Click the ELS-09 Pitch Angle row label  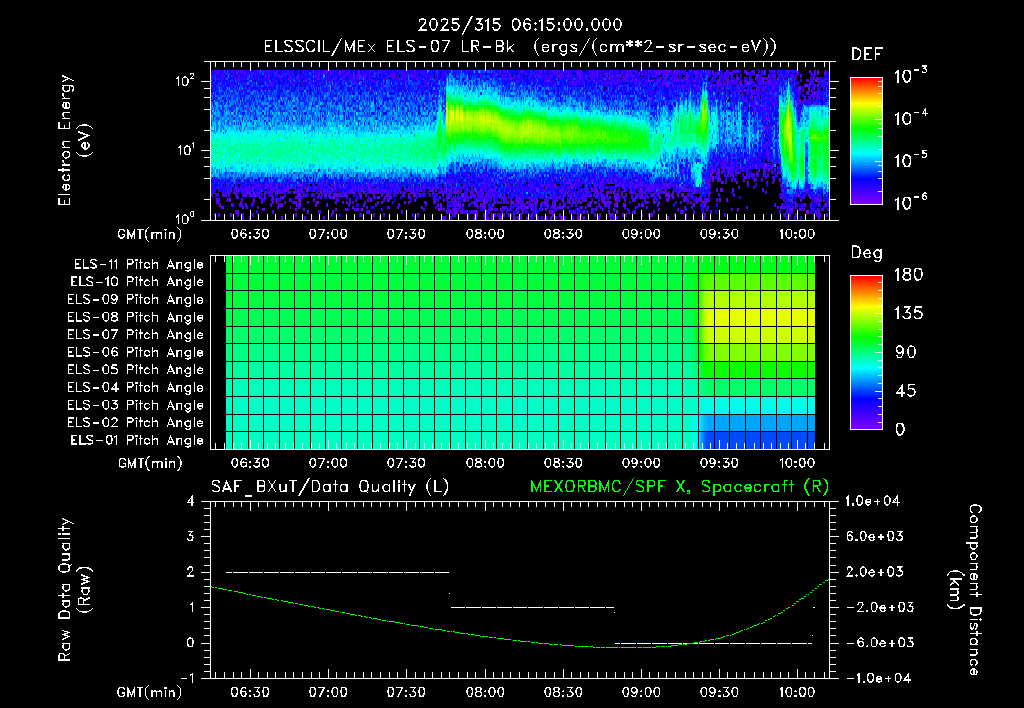[135, 300]
